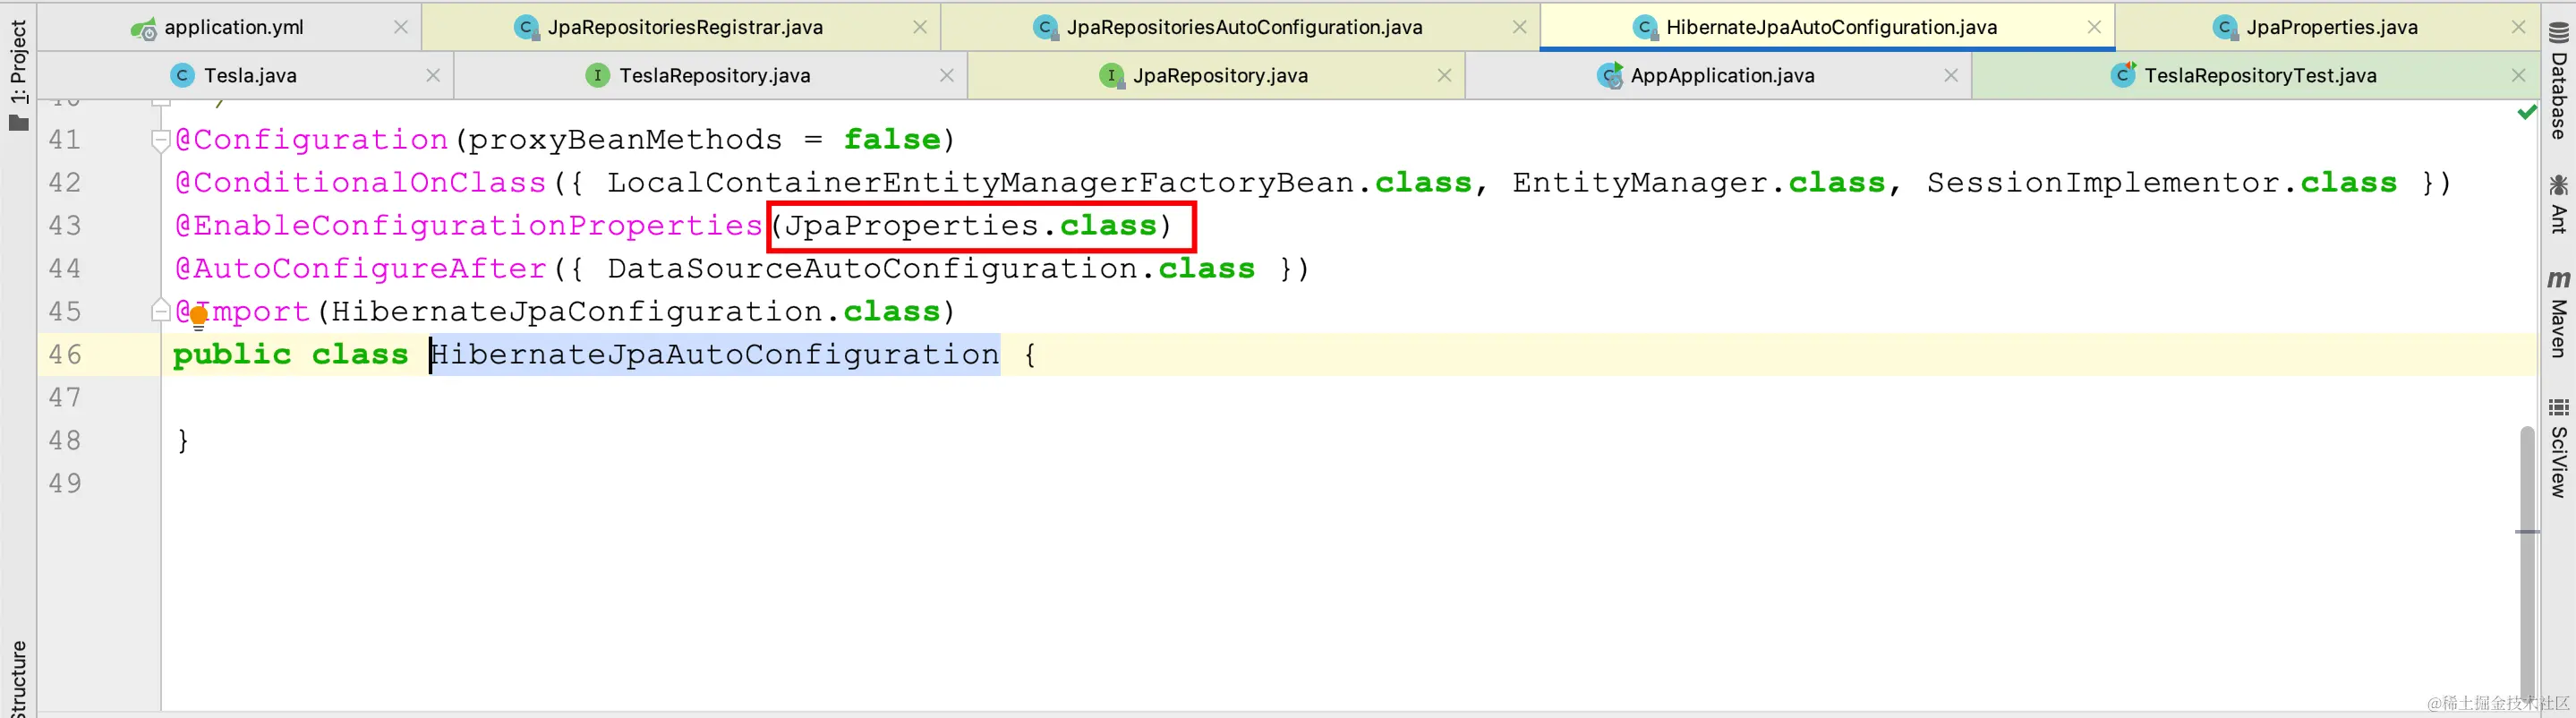Click Tesla.java class icon

coord(182,75)
